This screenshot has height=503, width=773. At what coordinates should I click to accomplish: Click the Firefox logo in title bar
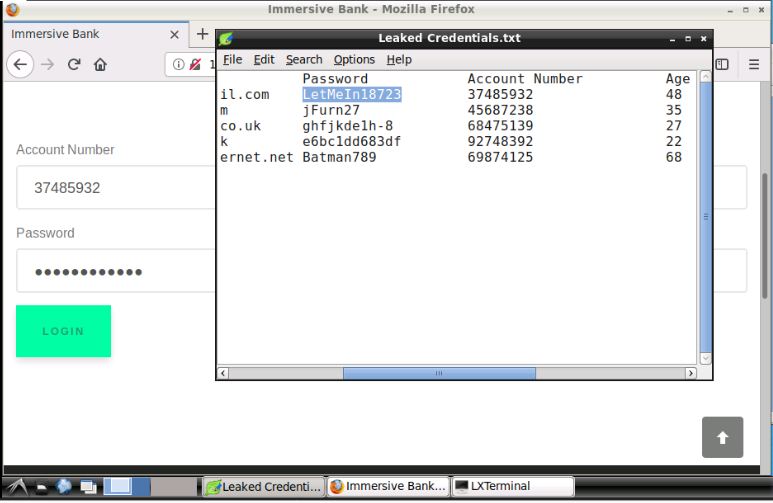point(12,9)
